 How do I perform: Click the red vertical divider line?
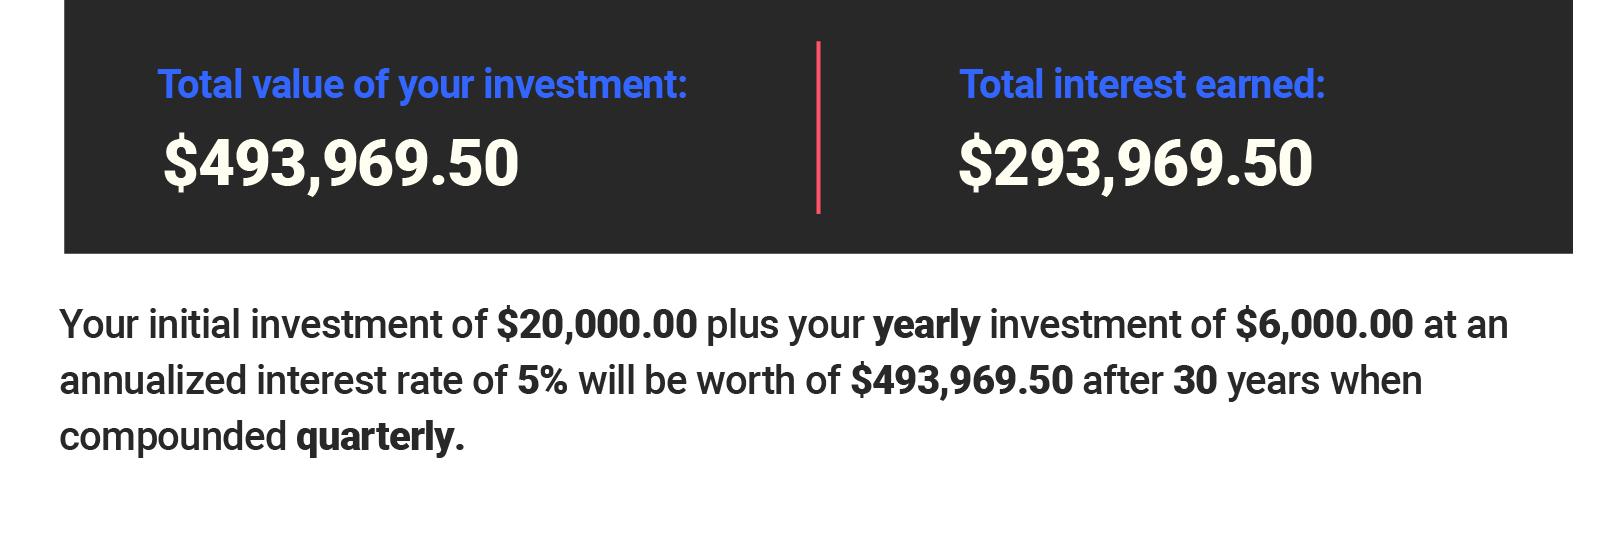point(818,127)
